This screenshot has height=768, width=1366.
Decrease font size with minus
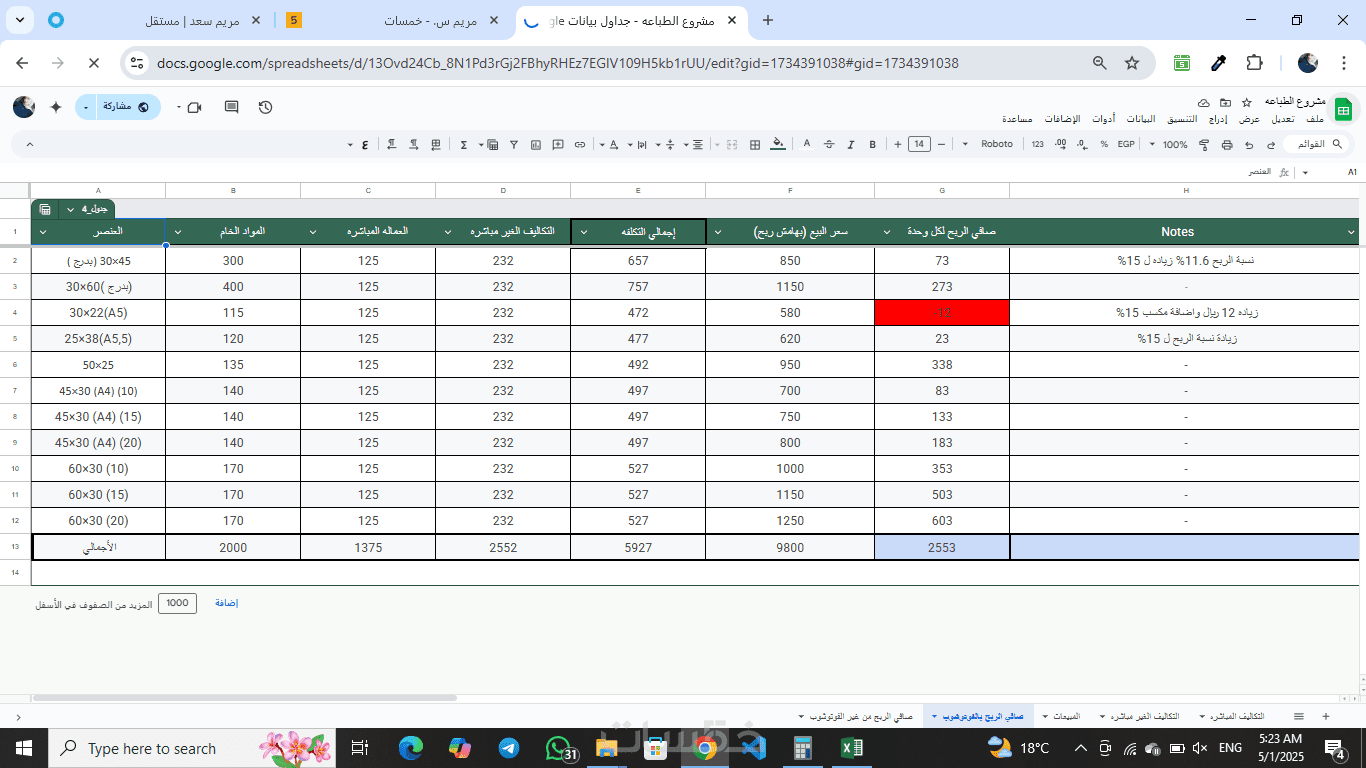pyautogui.click(x=941, y=145)
